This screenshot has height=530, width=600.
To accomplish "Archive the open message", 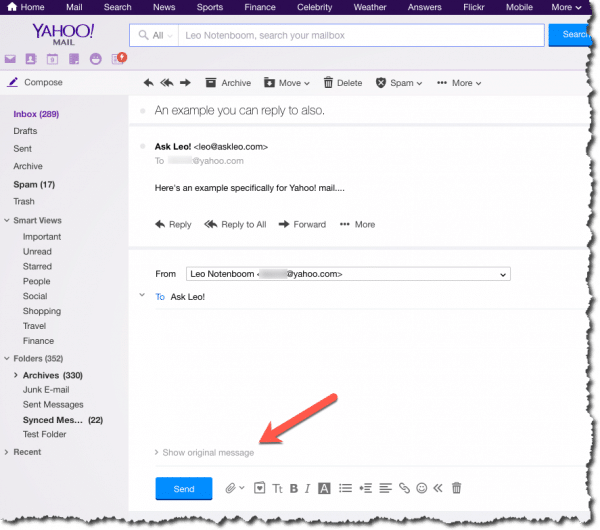I will click(x=228, y=83).
